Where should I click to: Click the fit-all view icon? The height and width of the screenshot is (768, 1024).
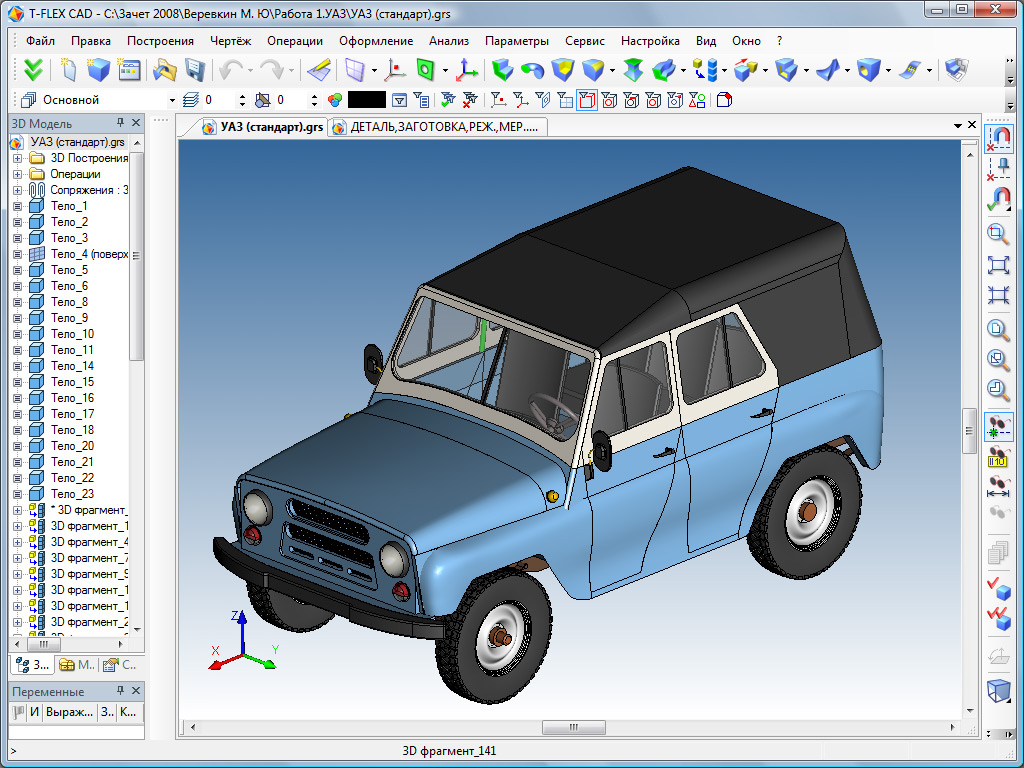[x=999, y=264]
